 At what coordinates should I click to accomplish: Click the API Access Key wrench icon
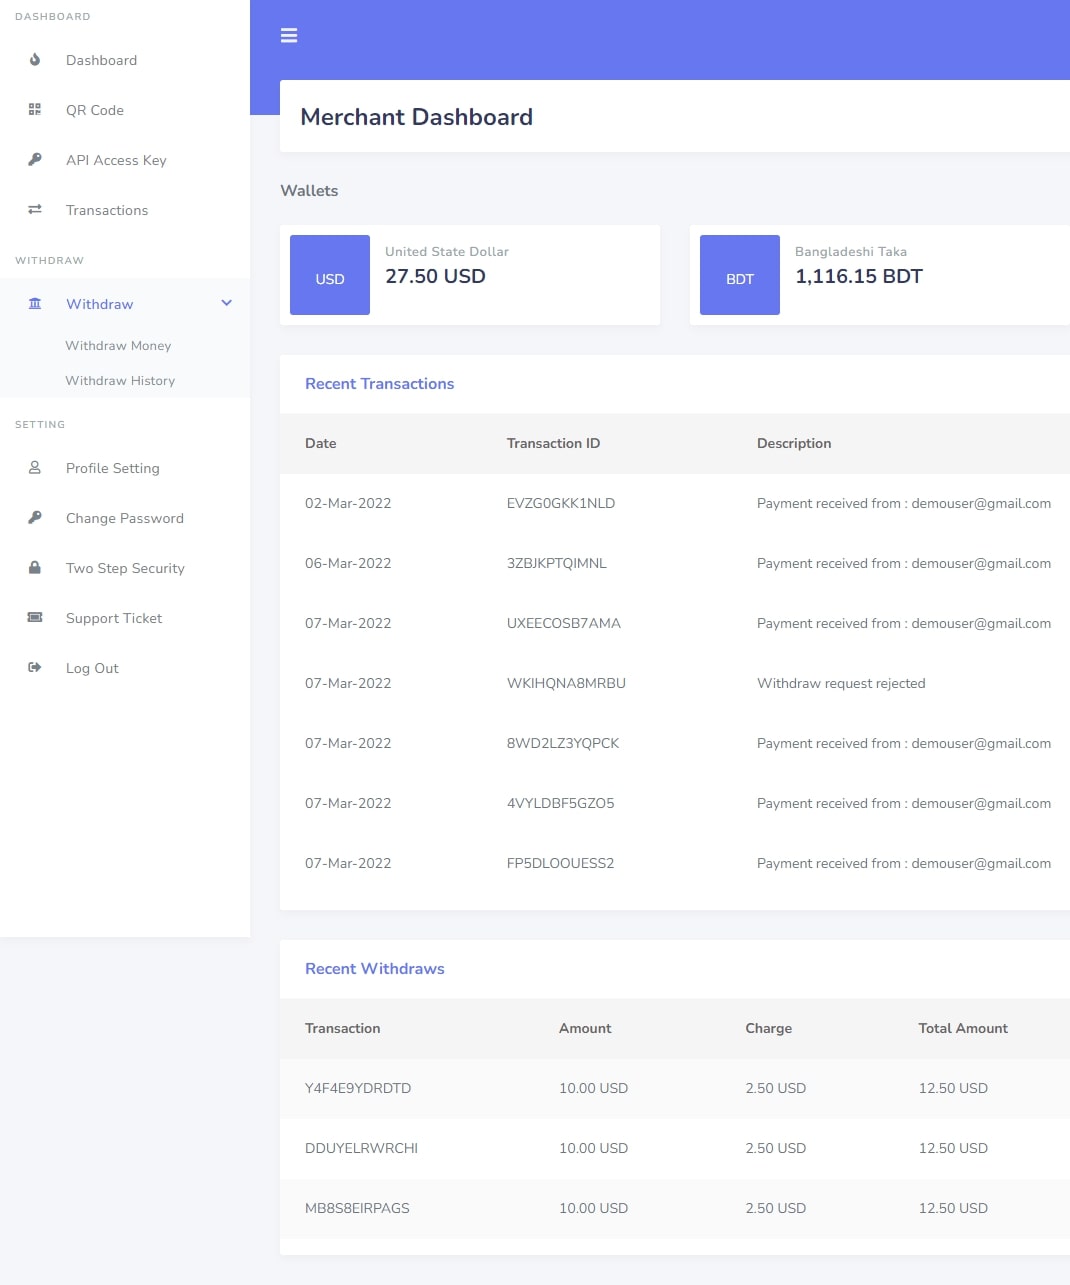coord(34,160)
